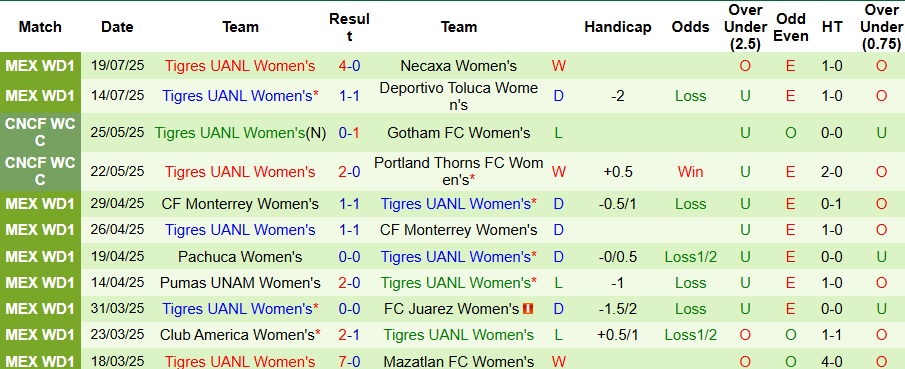Click Mazatlan FC Women's team name
905x369 pixels.
tap(458, 362)
